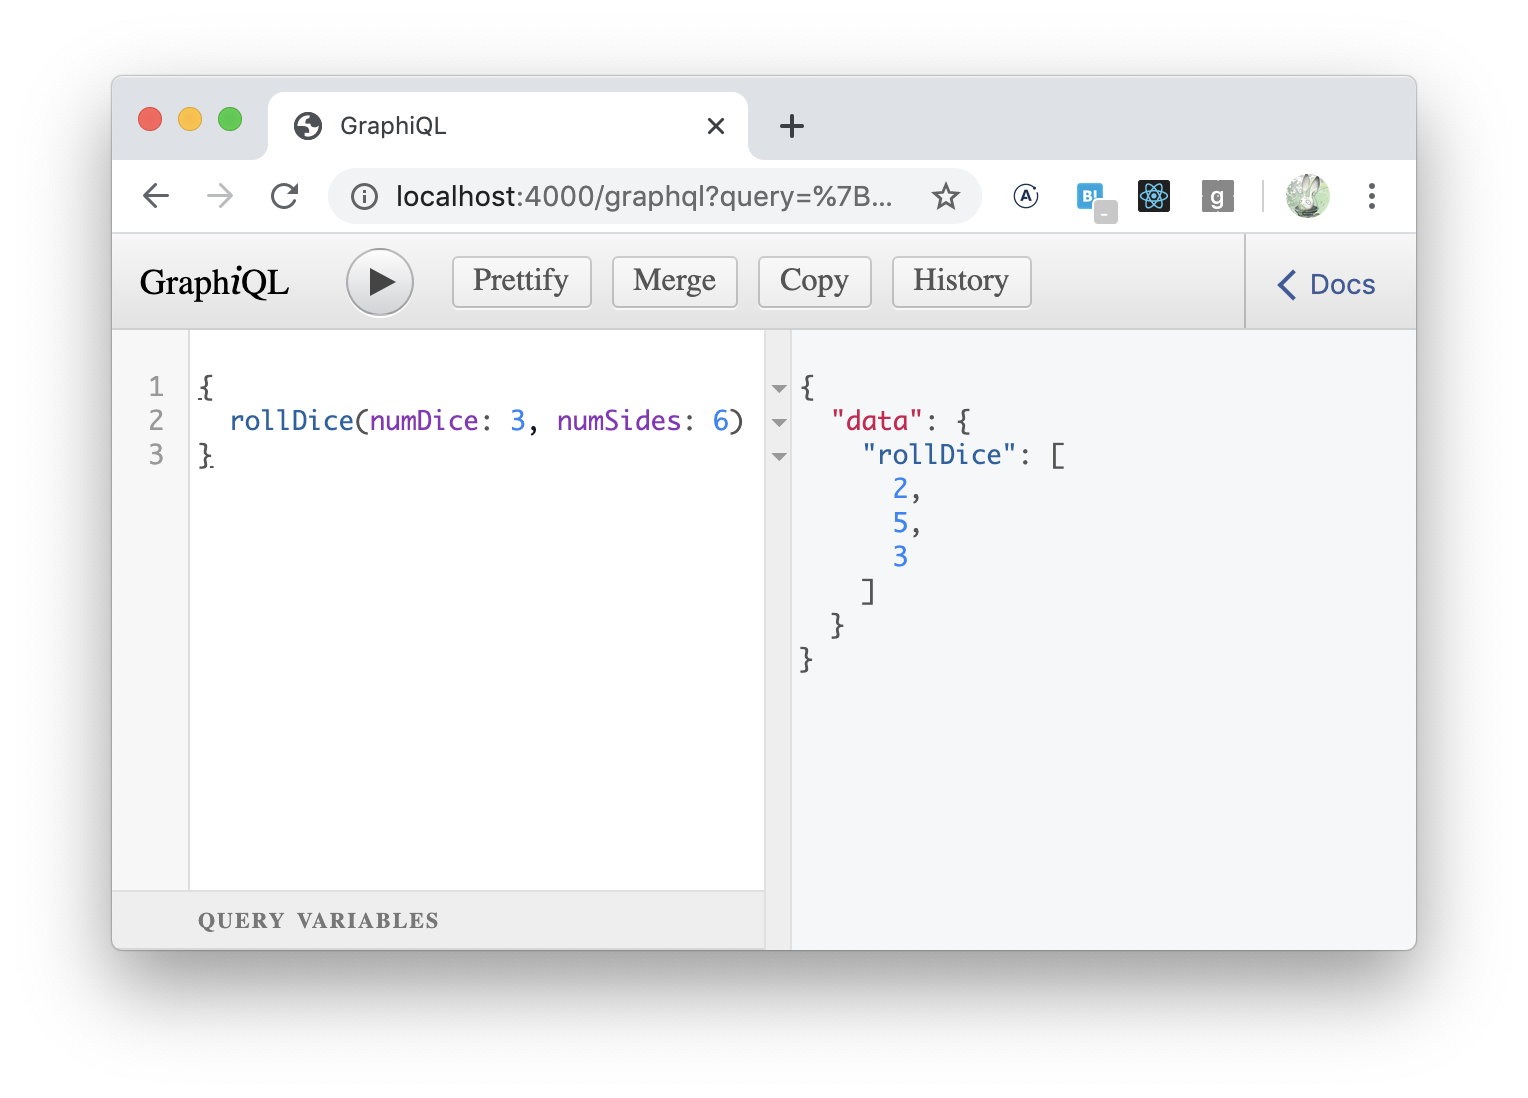Open the History panel

coord(961,281)
